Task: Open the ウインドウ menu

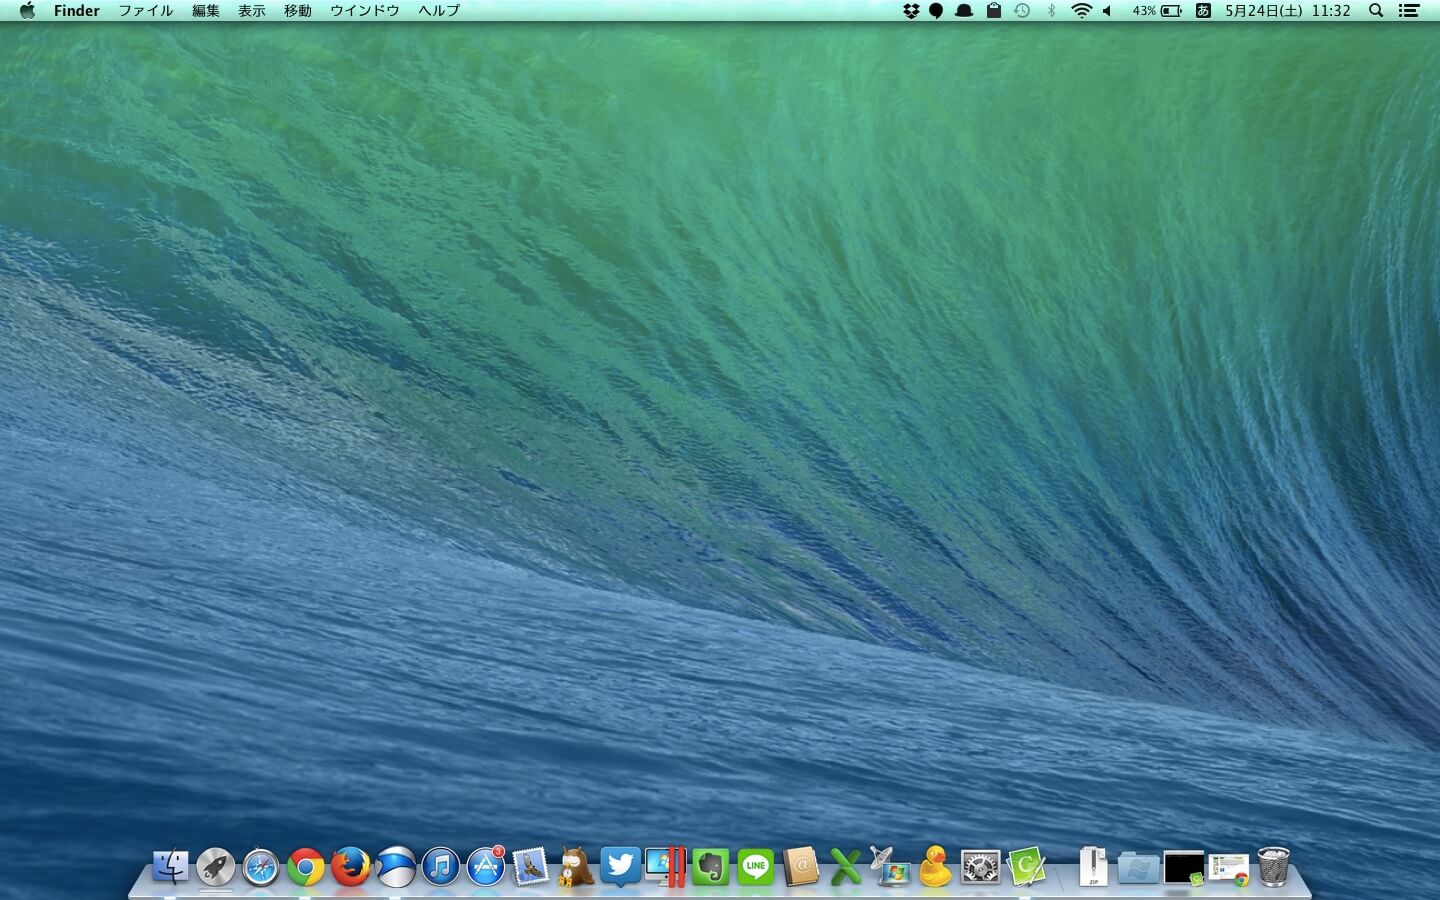Action: (x=365, y=11)
